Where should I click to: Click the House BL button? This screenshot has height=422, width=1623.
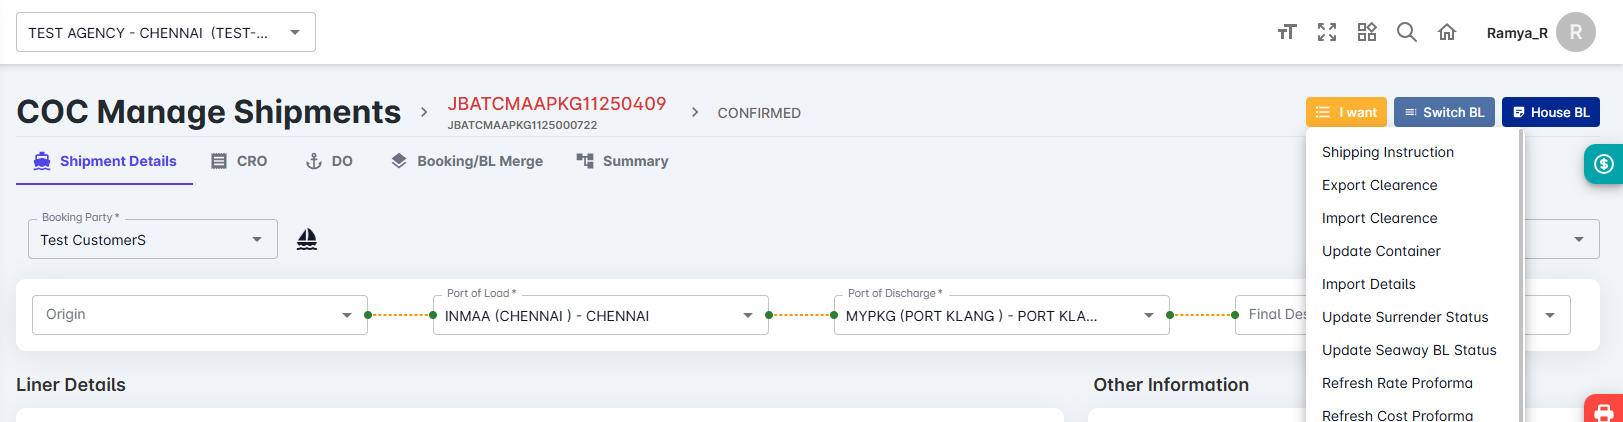(x=1550, y=112)
